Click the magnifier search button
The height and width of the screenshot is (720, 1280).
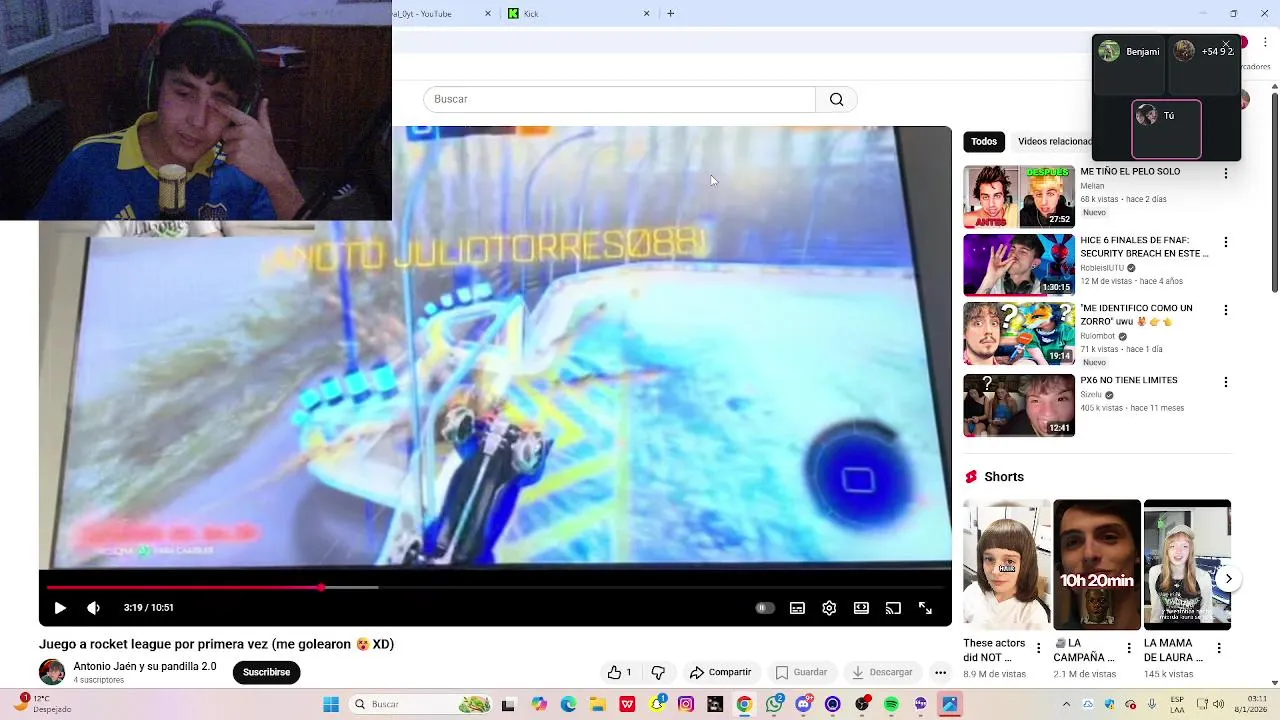[x=836, y=99]
